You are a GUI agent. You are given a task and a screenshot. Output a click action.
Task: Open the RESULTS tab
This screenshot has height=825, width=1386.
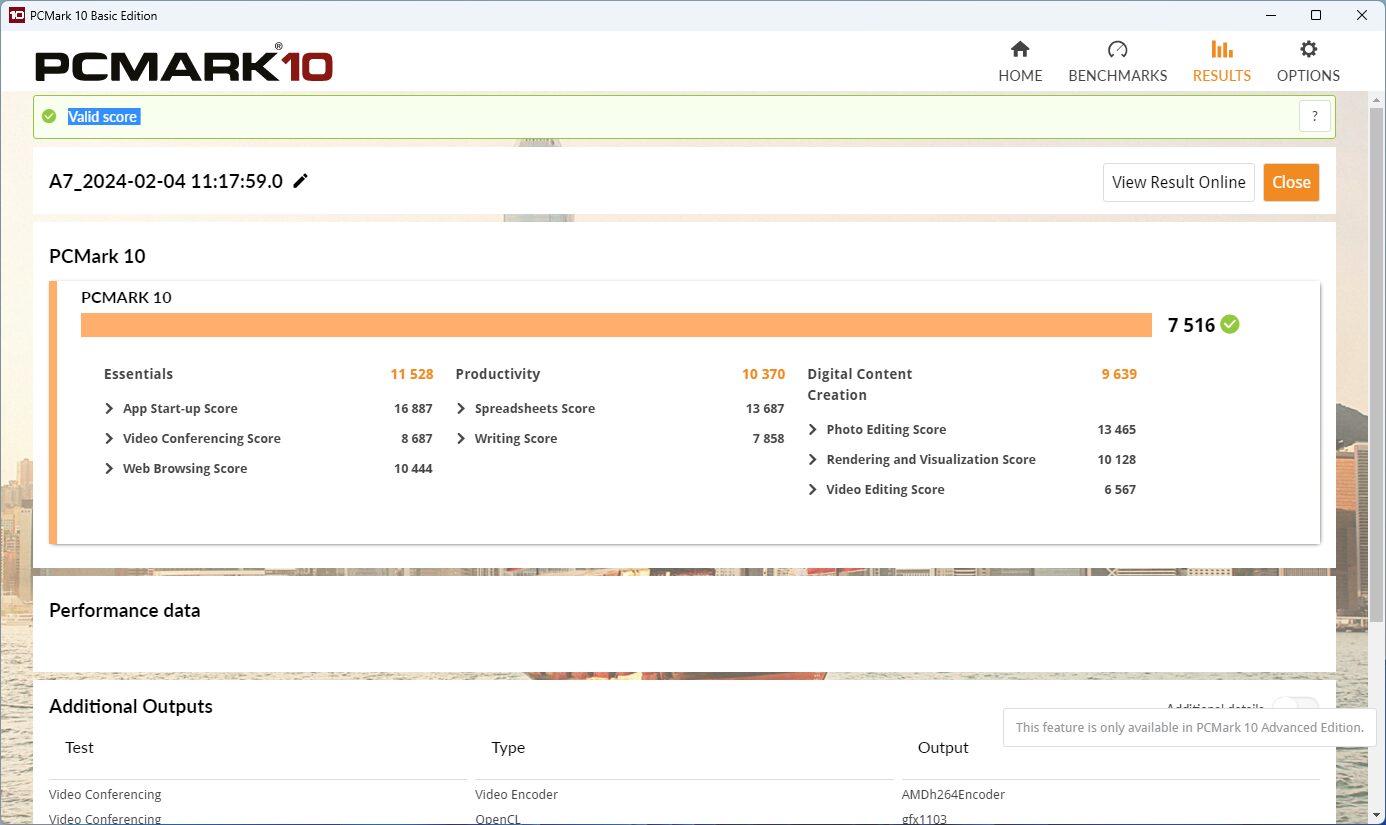click(1221, 62)
